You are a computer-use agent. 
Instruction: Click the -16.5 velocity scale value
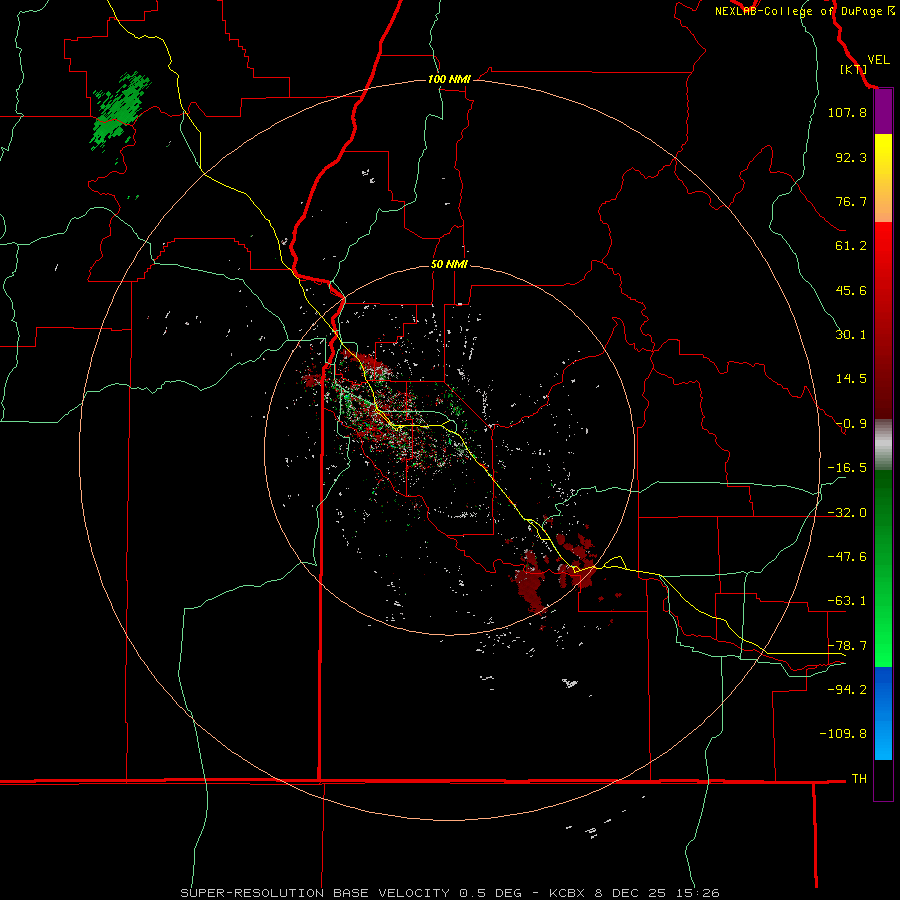click(x=847, y=468)
